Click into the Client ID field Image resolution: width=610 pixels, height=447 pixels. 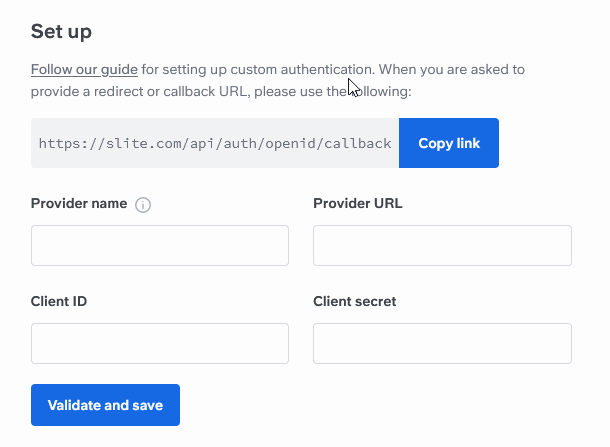160,344
